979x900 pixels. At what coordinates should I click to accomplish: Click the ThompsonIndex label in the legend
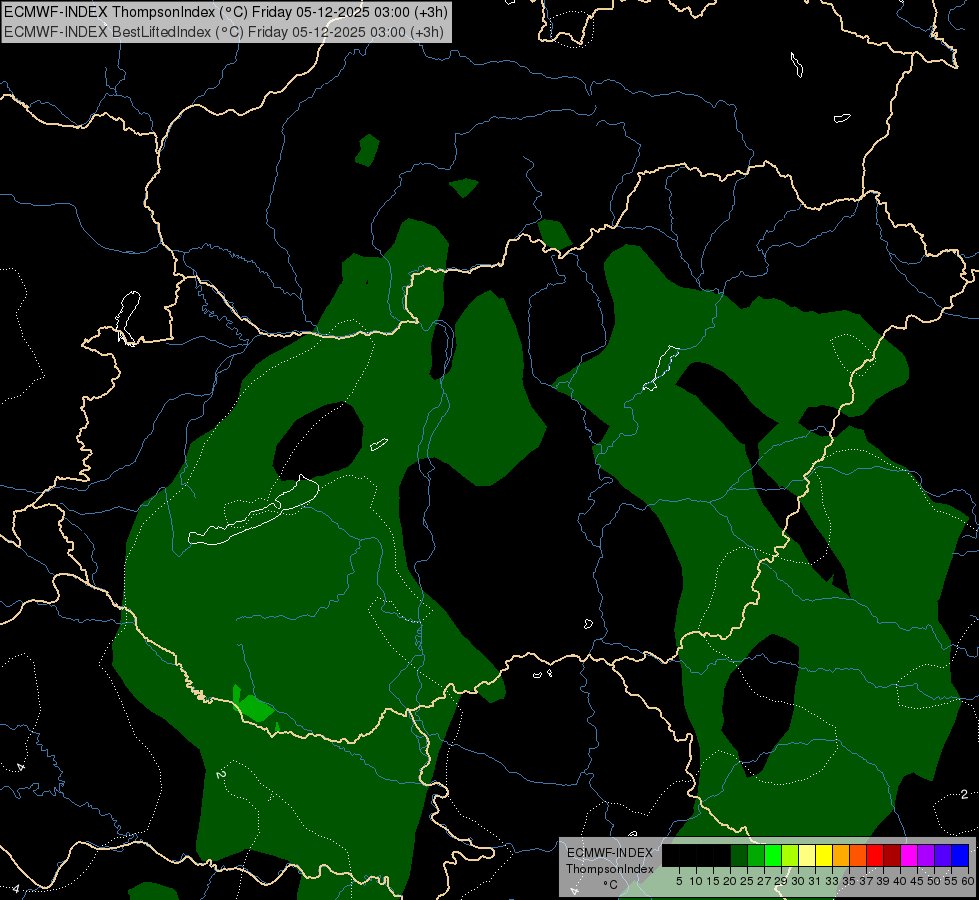[x=610, y=869]
